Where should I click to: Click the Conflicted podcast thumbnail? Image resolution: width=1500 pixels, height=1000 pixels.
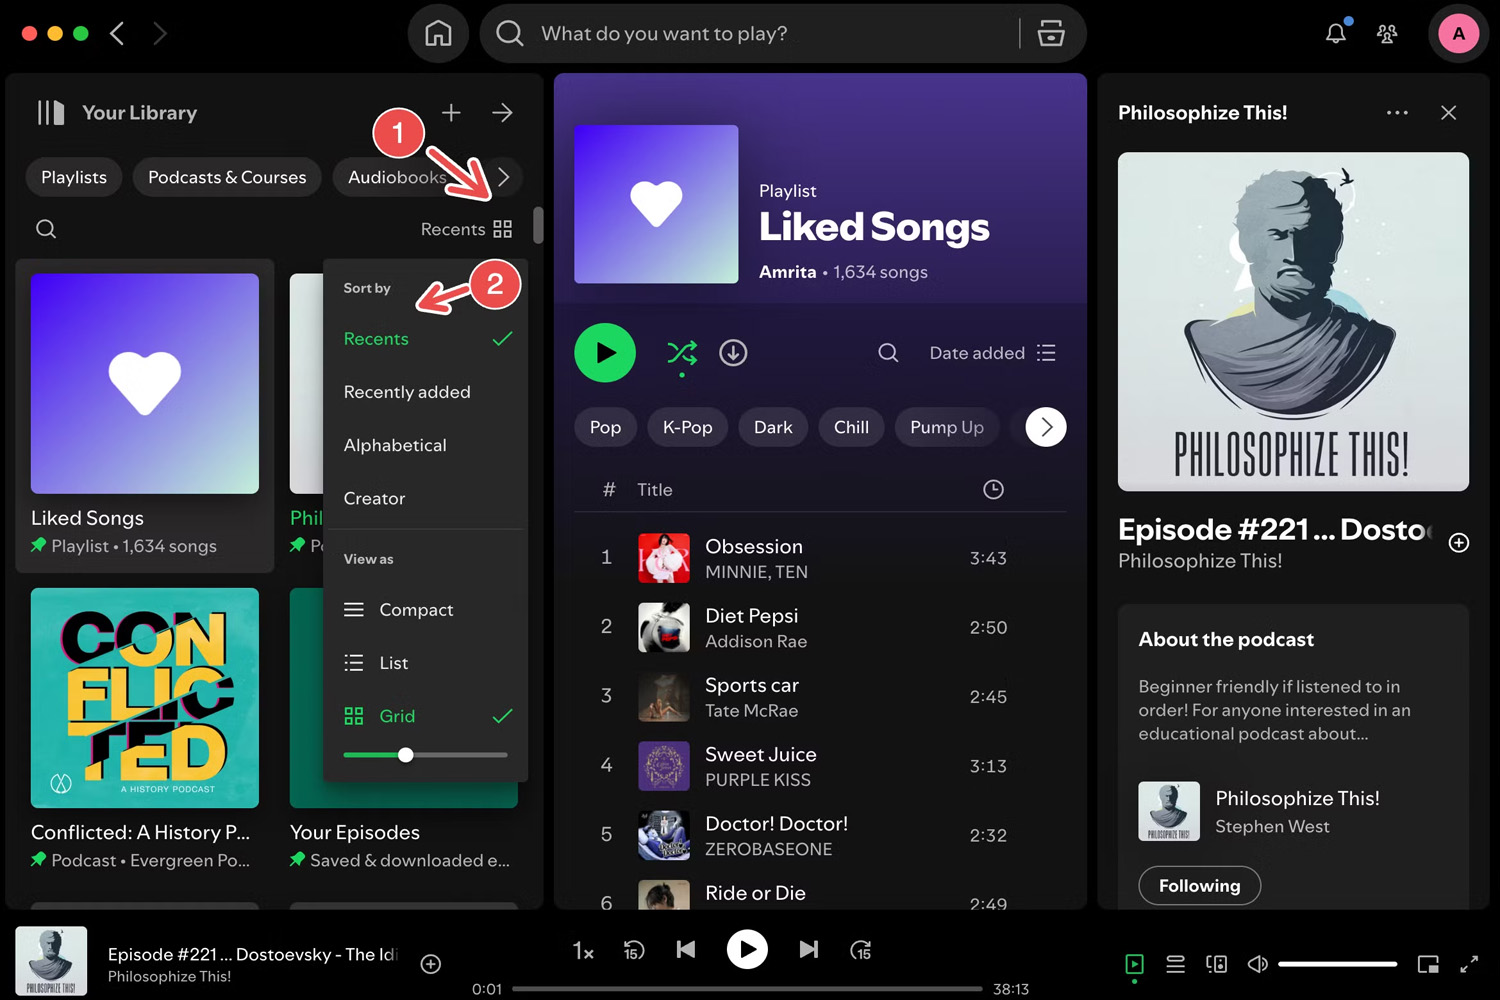(x=144, y=698)
